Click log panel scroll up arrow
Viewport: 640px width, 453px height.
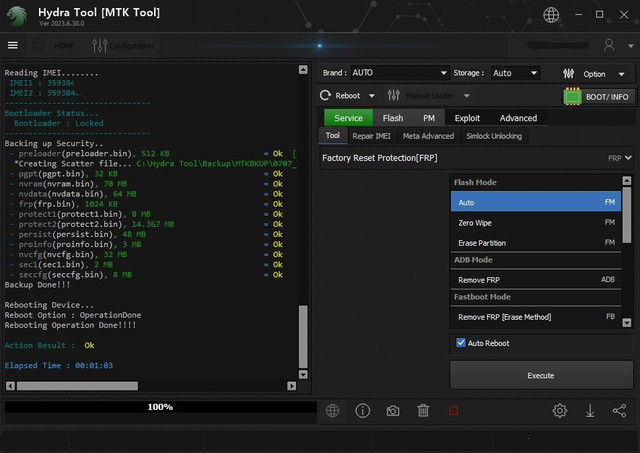point(303,69)
